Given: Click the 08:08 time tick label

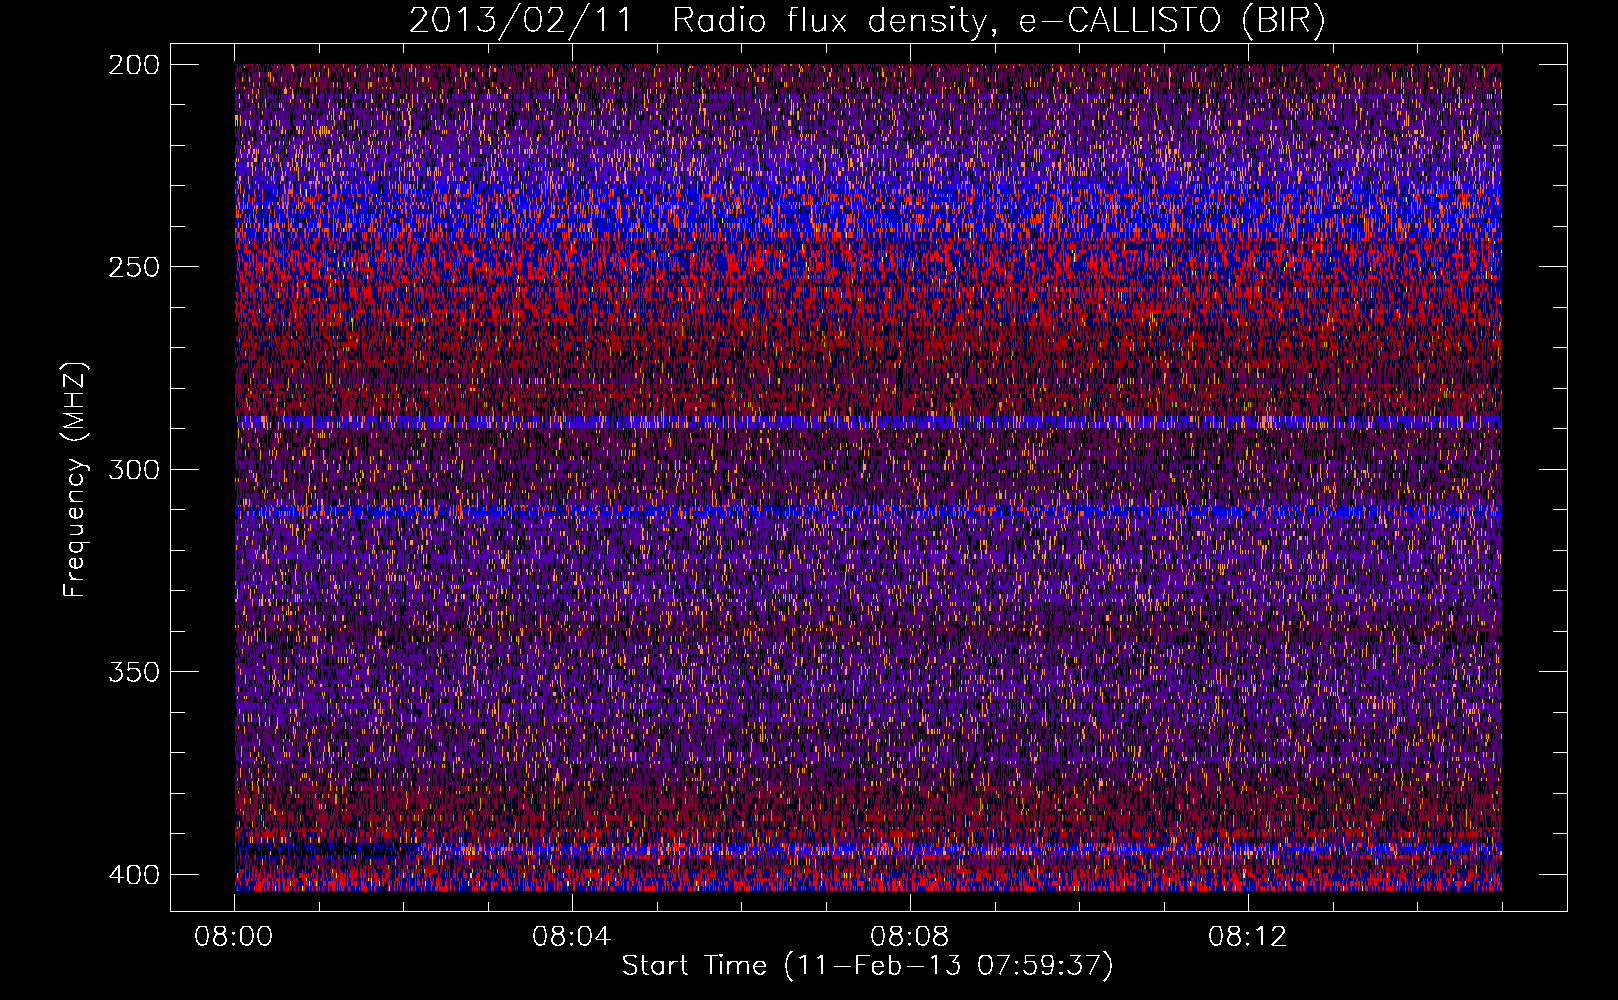Looking at the screenshot, I should [x=910, y=937].
